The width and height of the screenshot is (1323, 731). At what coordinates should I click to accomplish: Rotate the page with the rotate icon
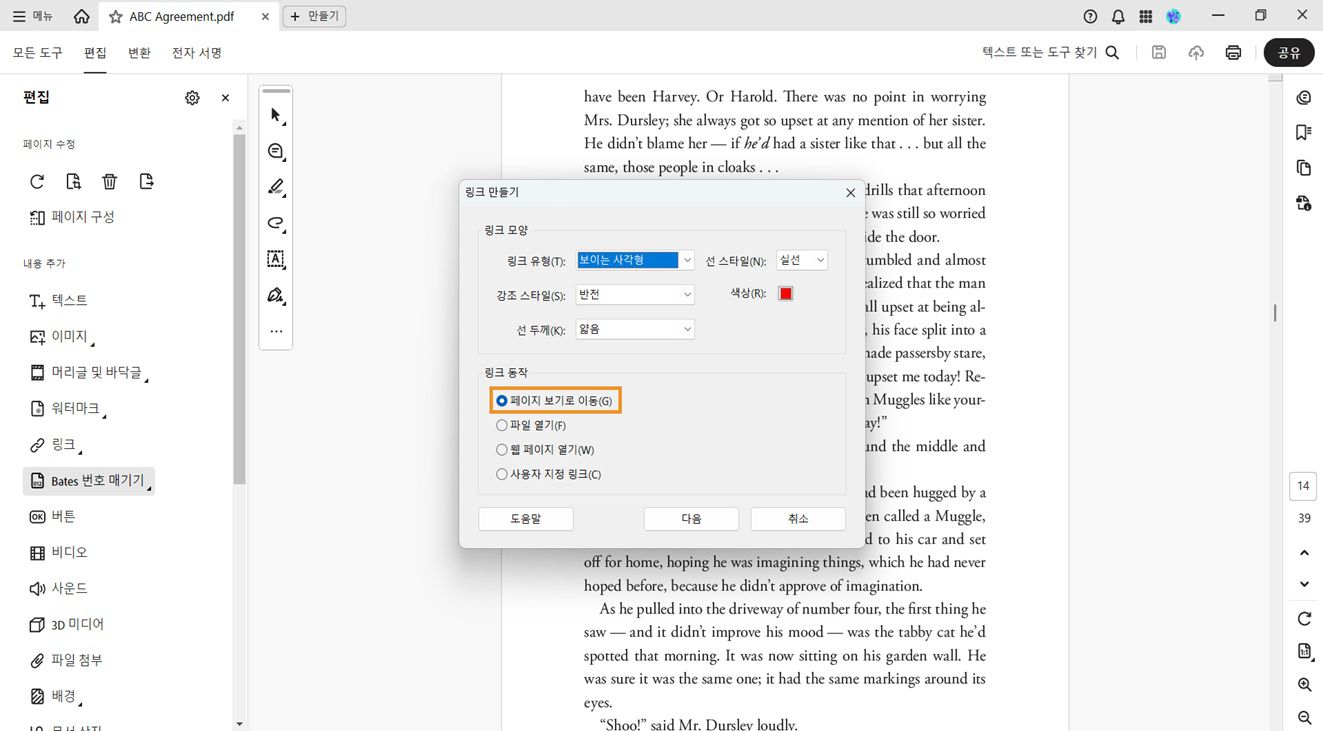coord(37,181)
